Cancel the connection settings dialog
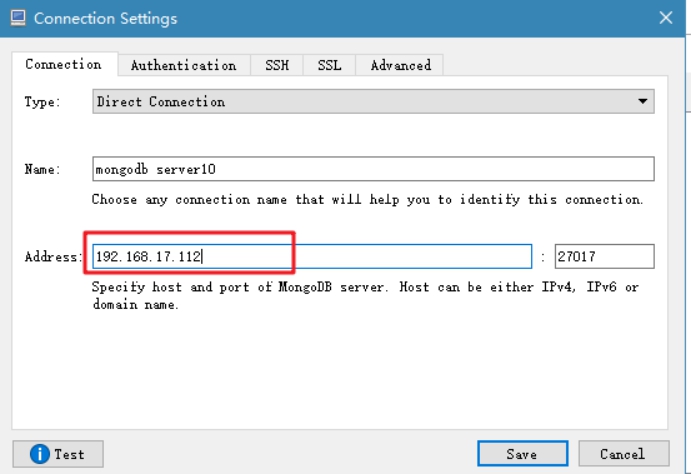 [x=624, y=454]
